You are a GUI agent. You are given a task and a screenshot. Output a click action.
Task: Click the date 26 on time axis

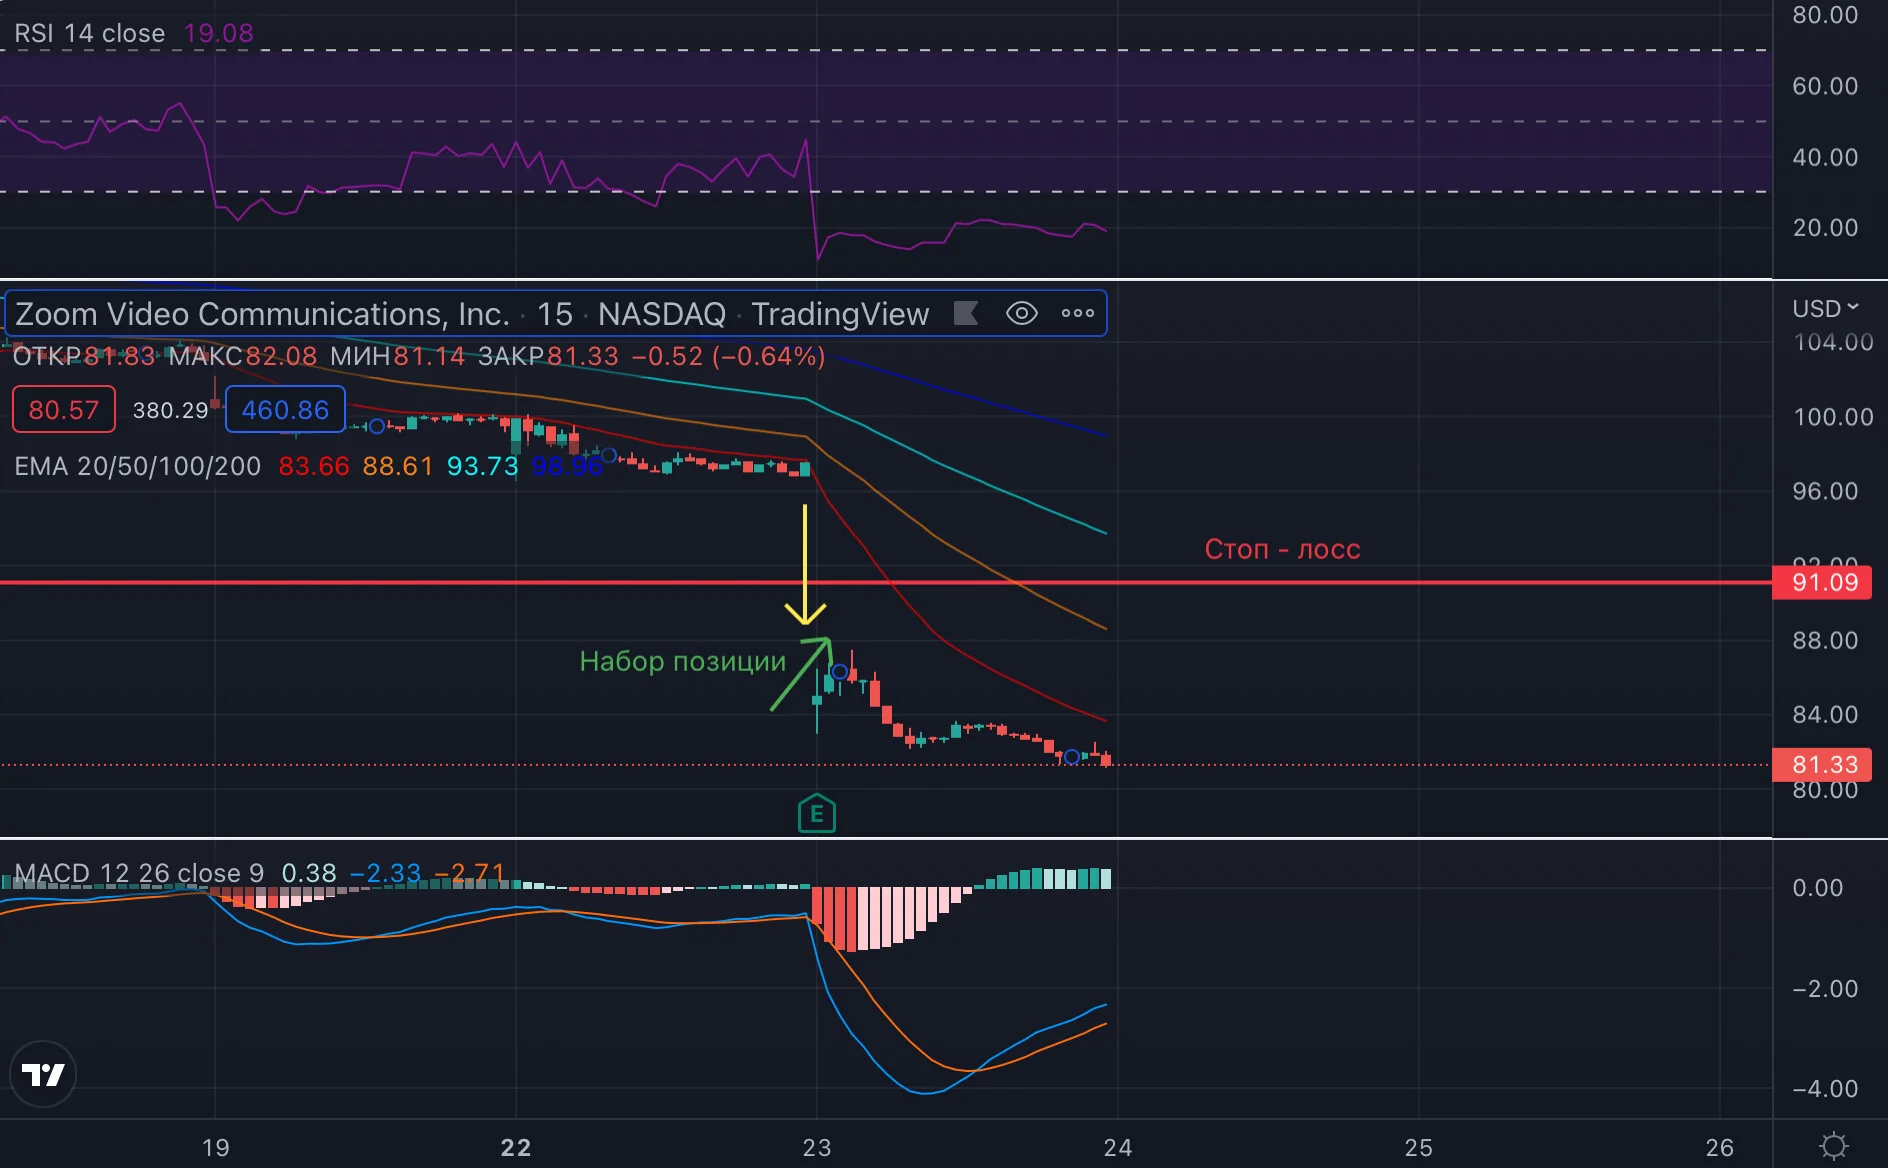point(1720,1147)
